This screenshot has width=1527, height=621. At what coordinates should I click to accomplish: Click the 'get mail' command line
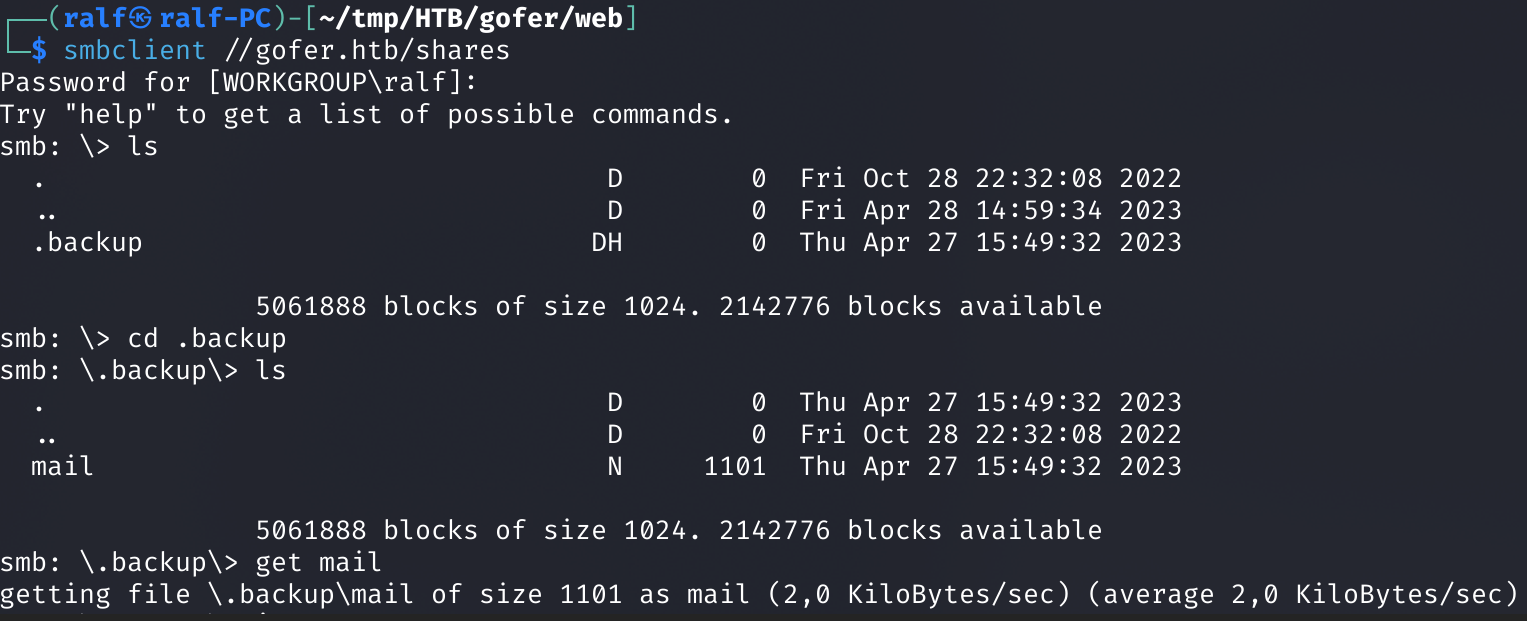[191, 562]
